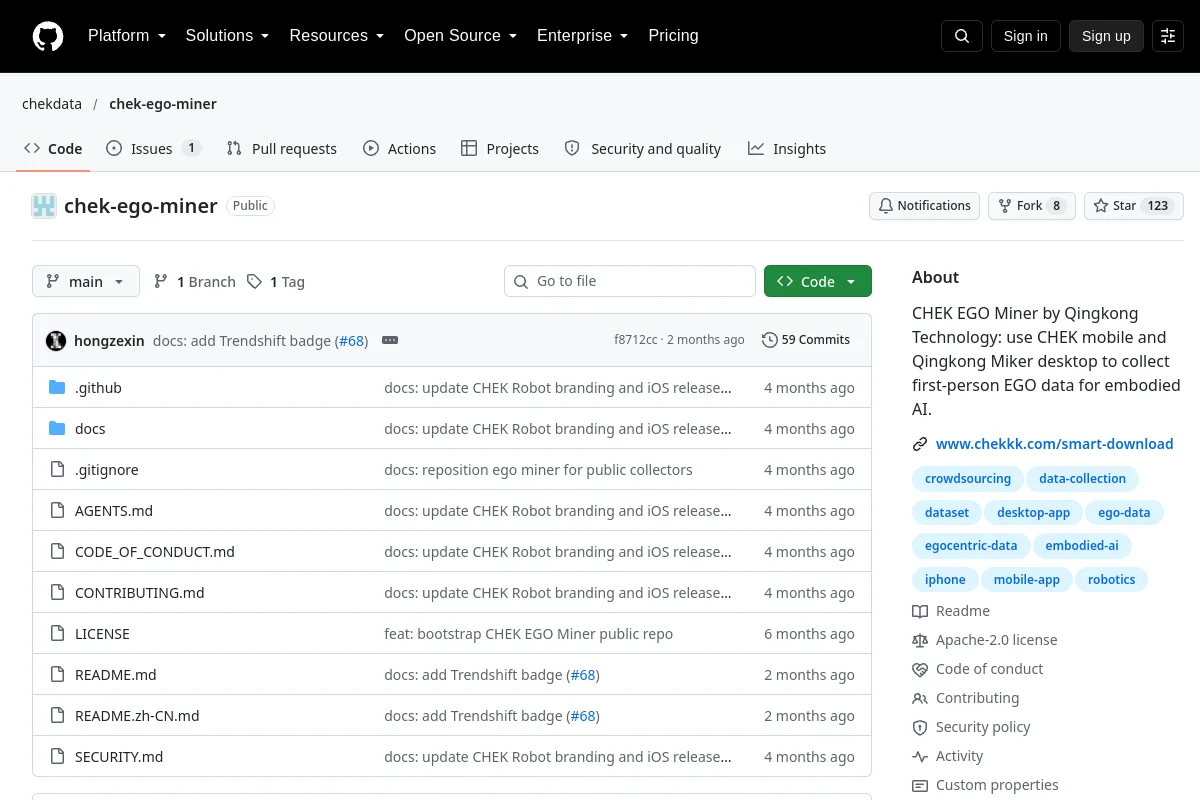Select the embodied-ai topic tag

click(1082, 546)
